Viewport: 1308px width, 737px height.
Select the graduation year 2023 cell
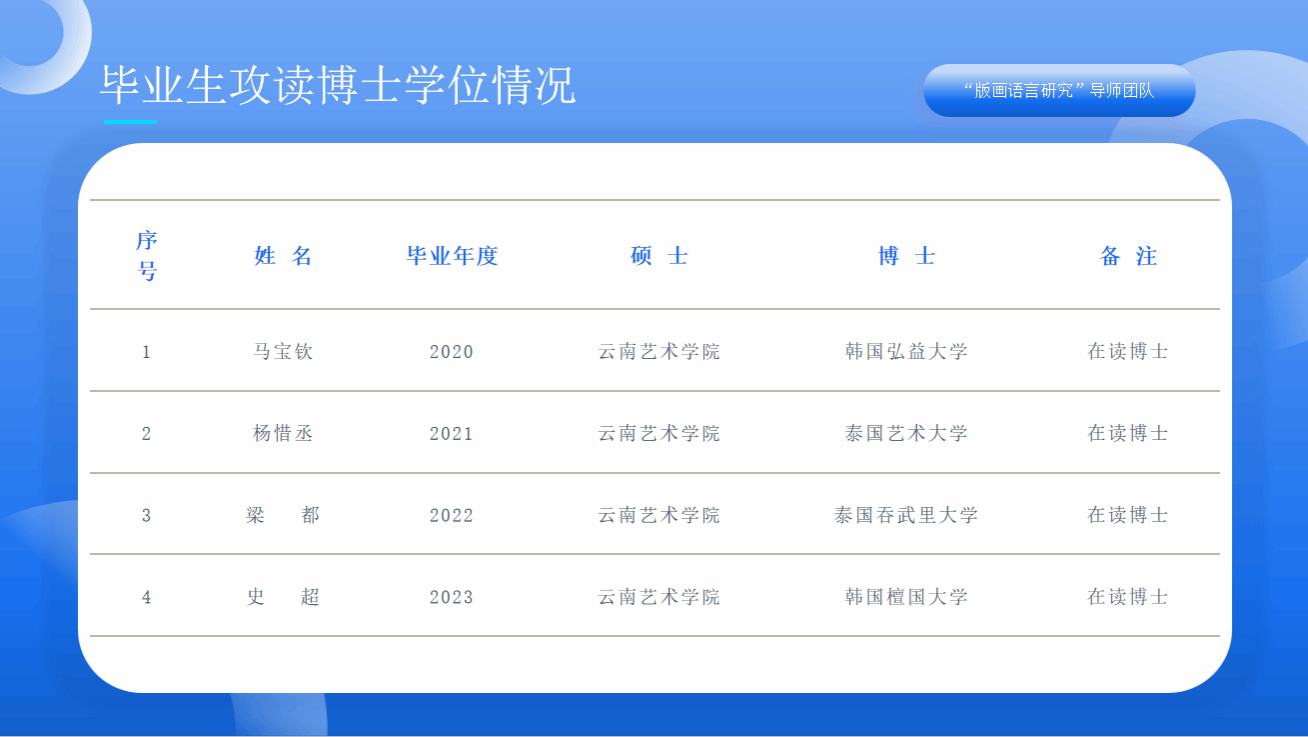pyautogui.click(x=452, y=598)
